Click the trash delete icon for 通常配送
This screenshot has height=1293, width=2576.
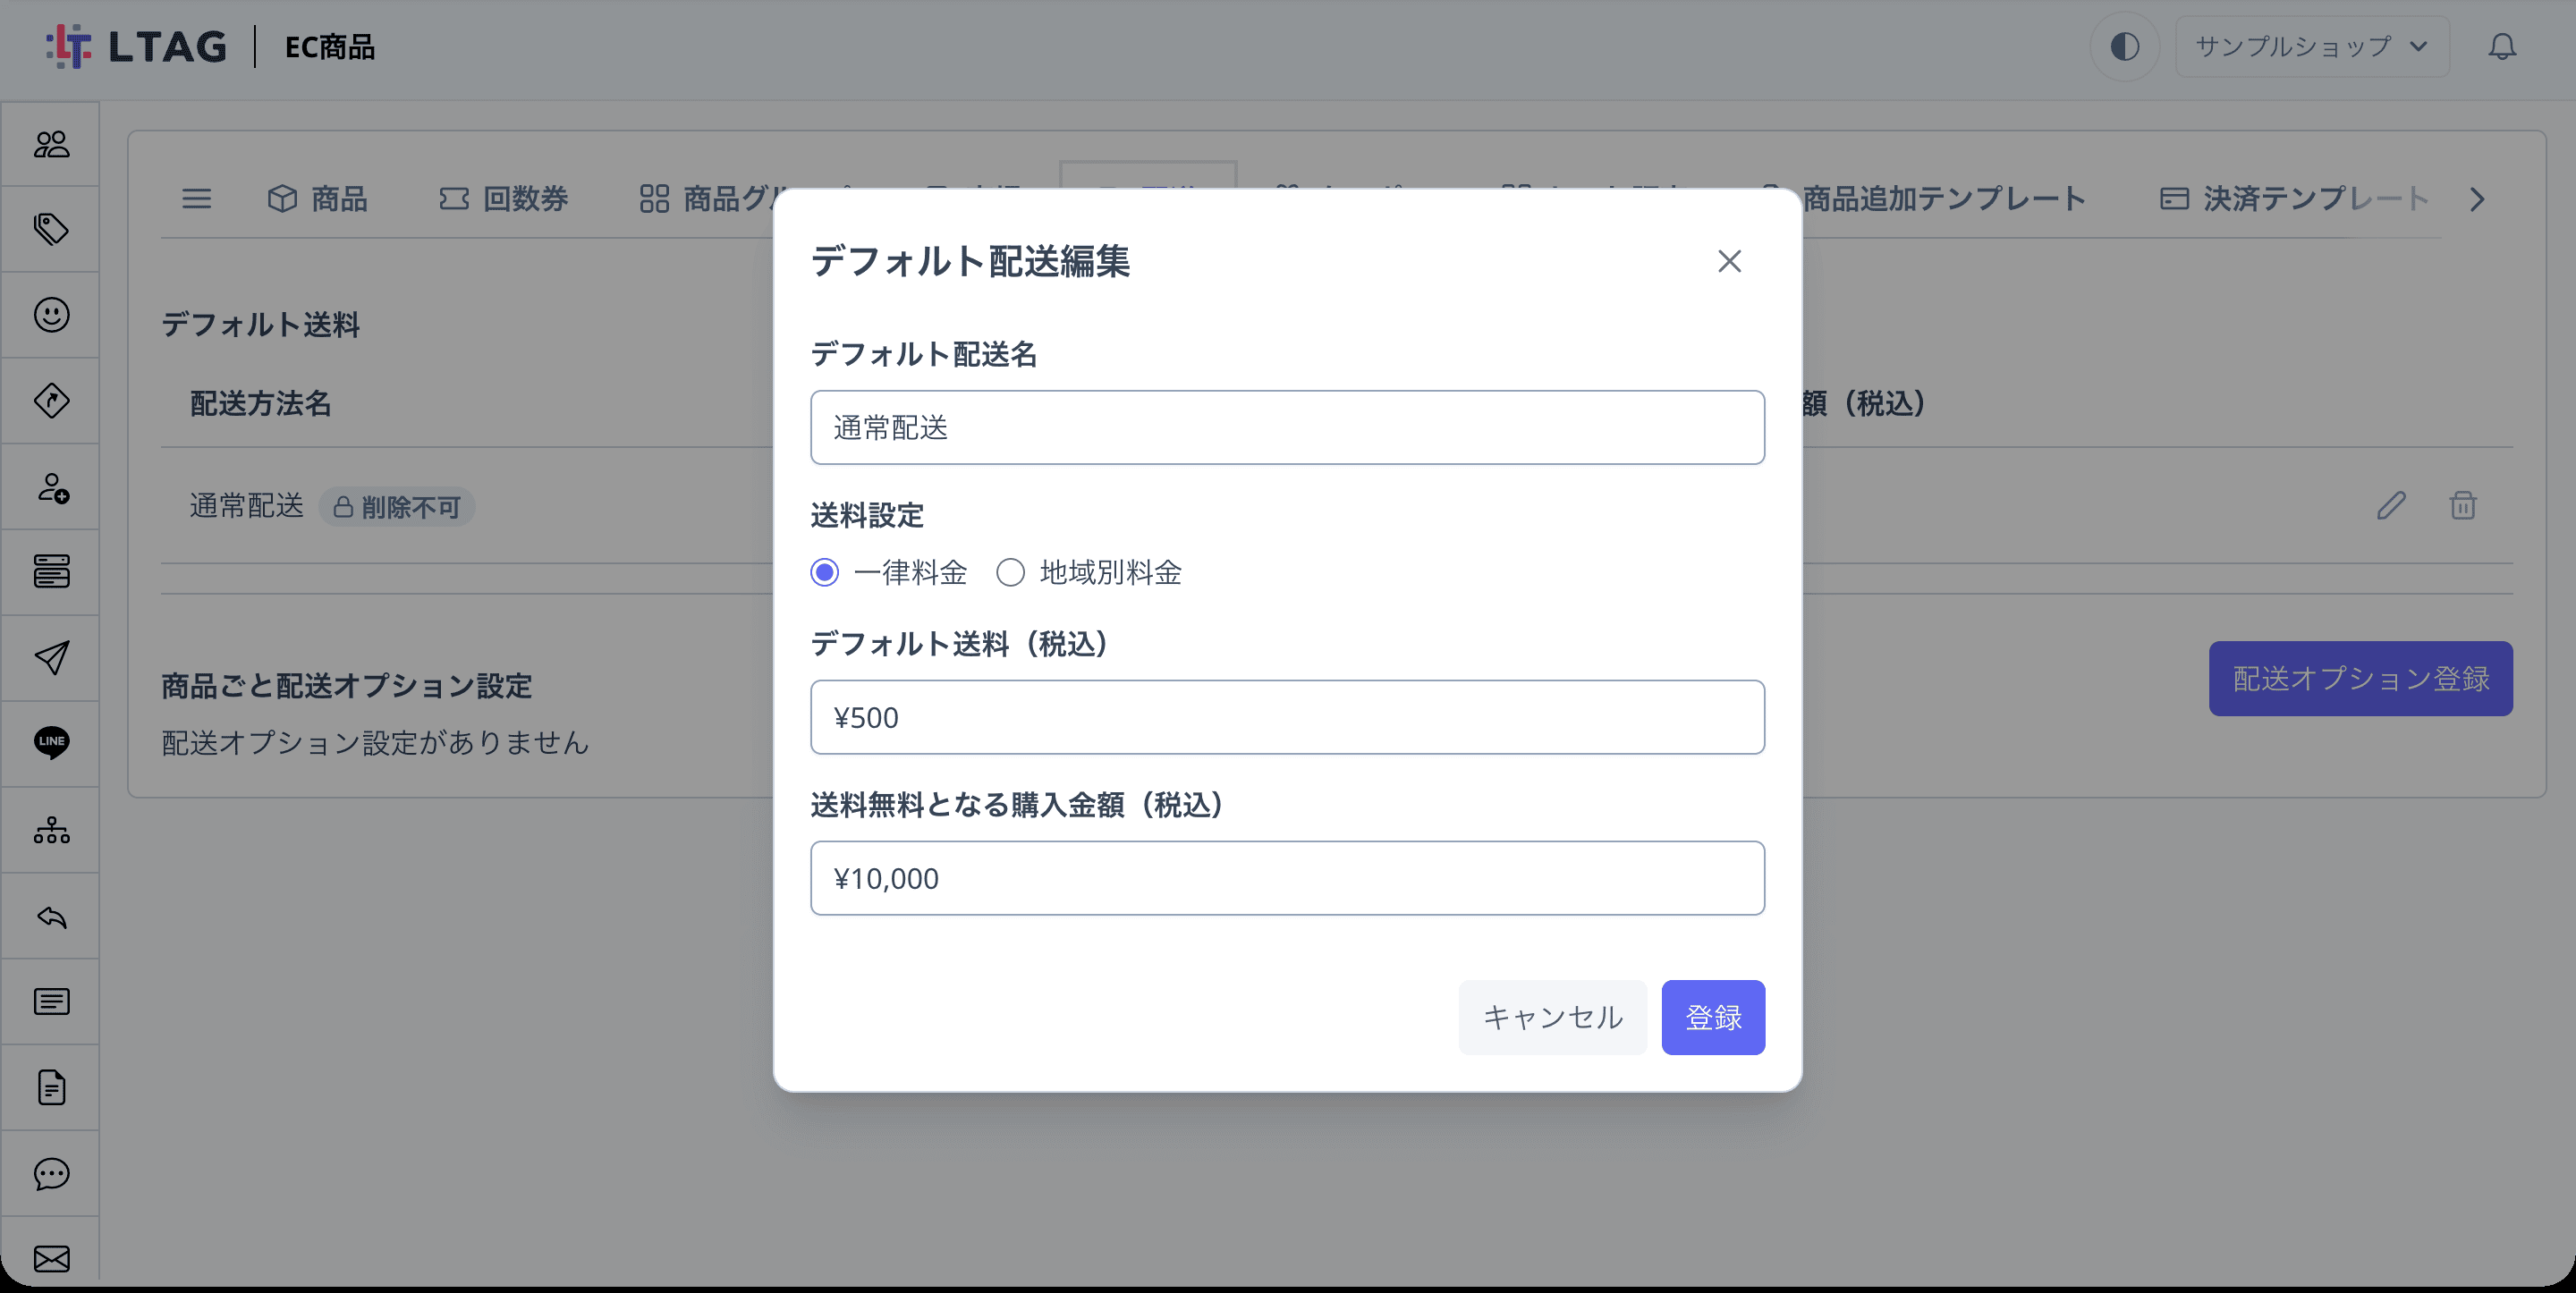click(2463, 506)
